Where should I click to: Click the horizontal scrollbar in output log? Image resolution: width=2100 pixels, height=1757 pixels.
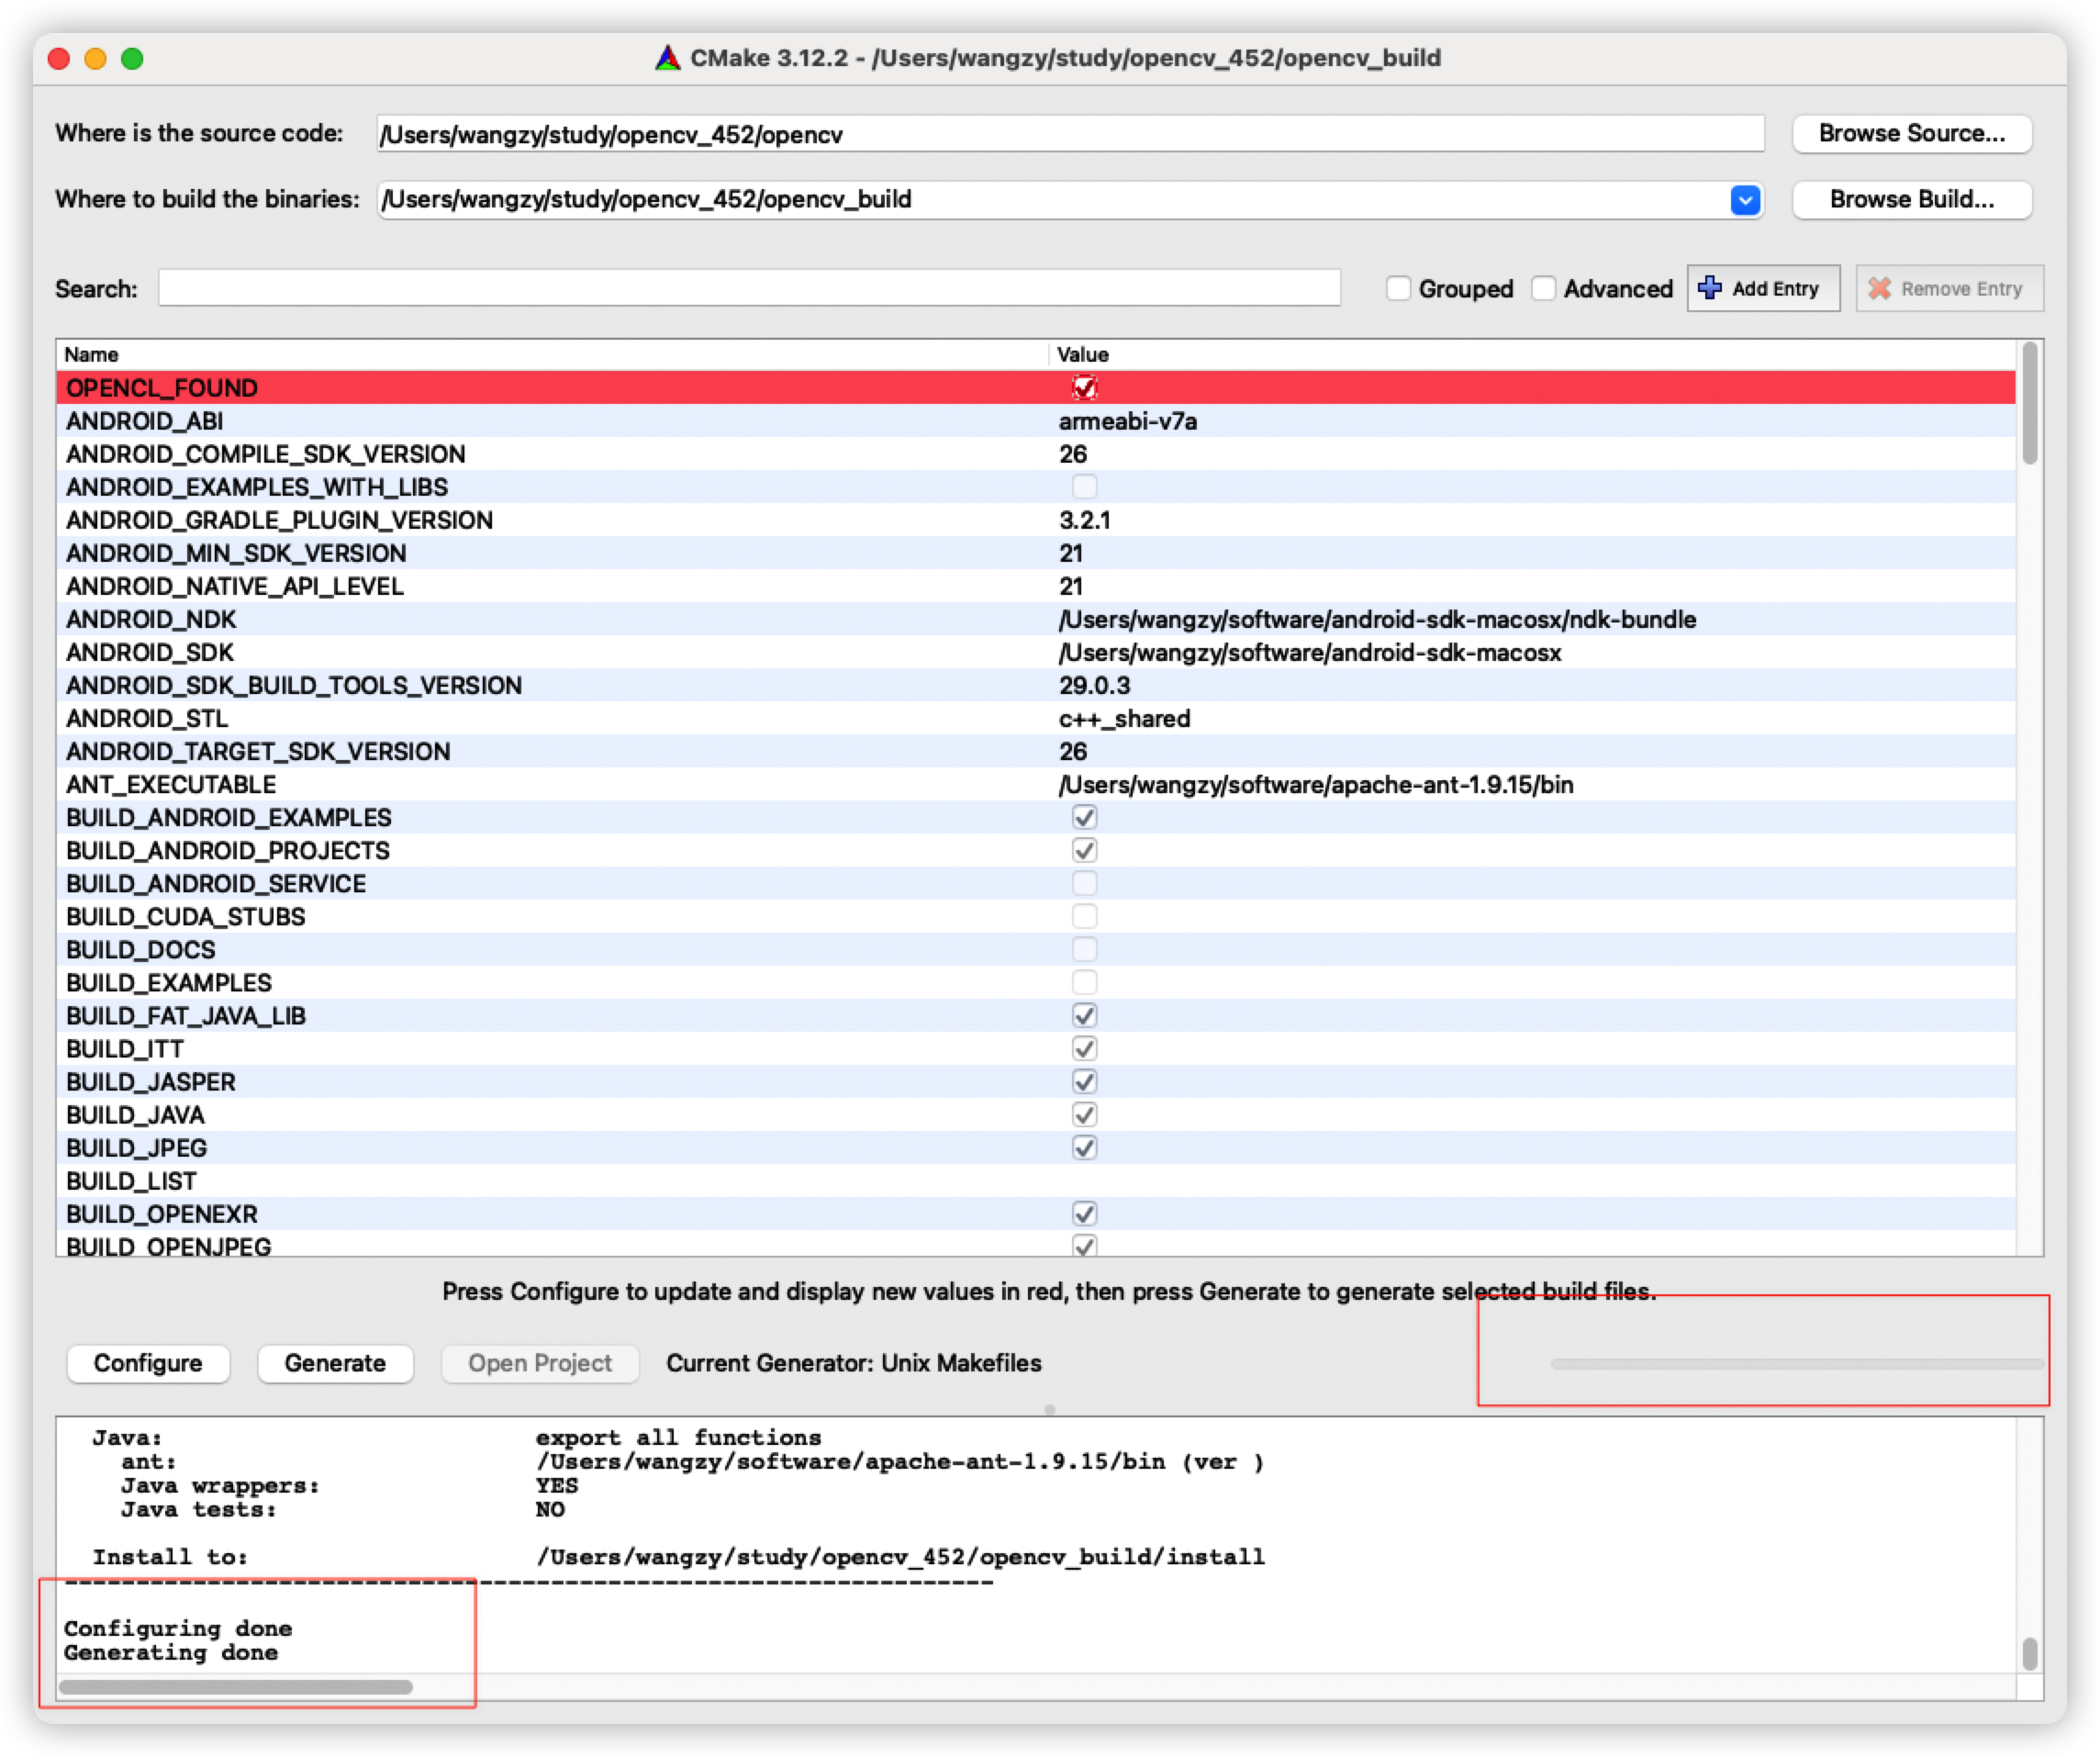(236, 1687)
